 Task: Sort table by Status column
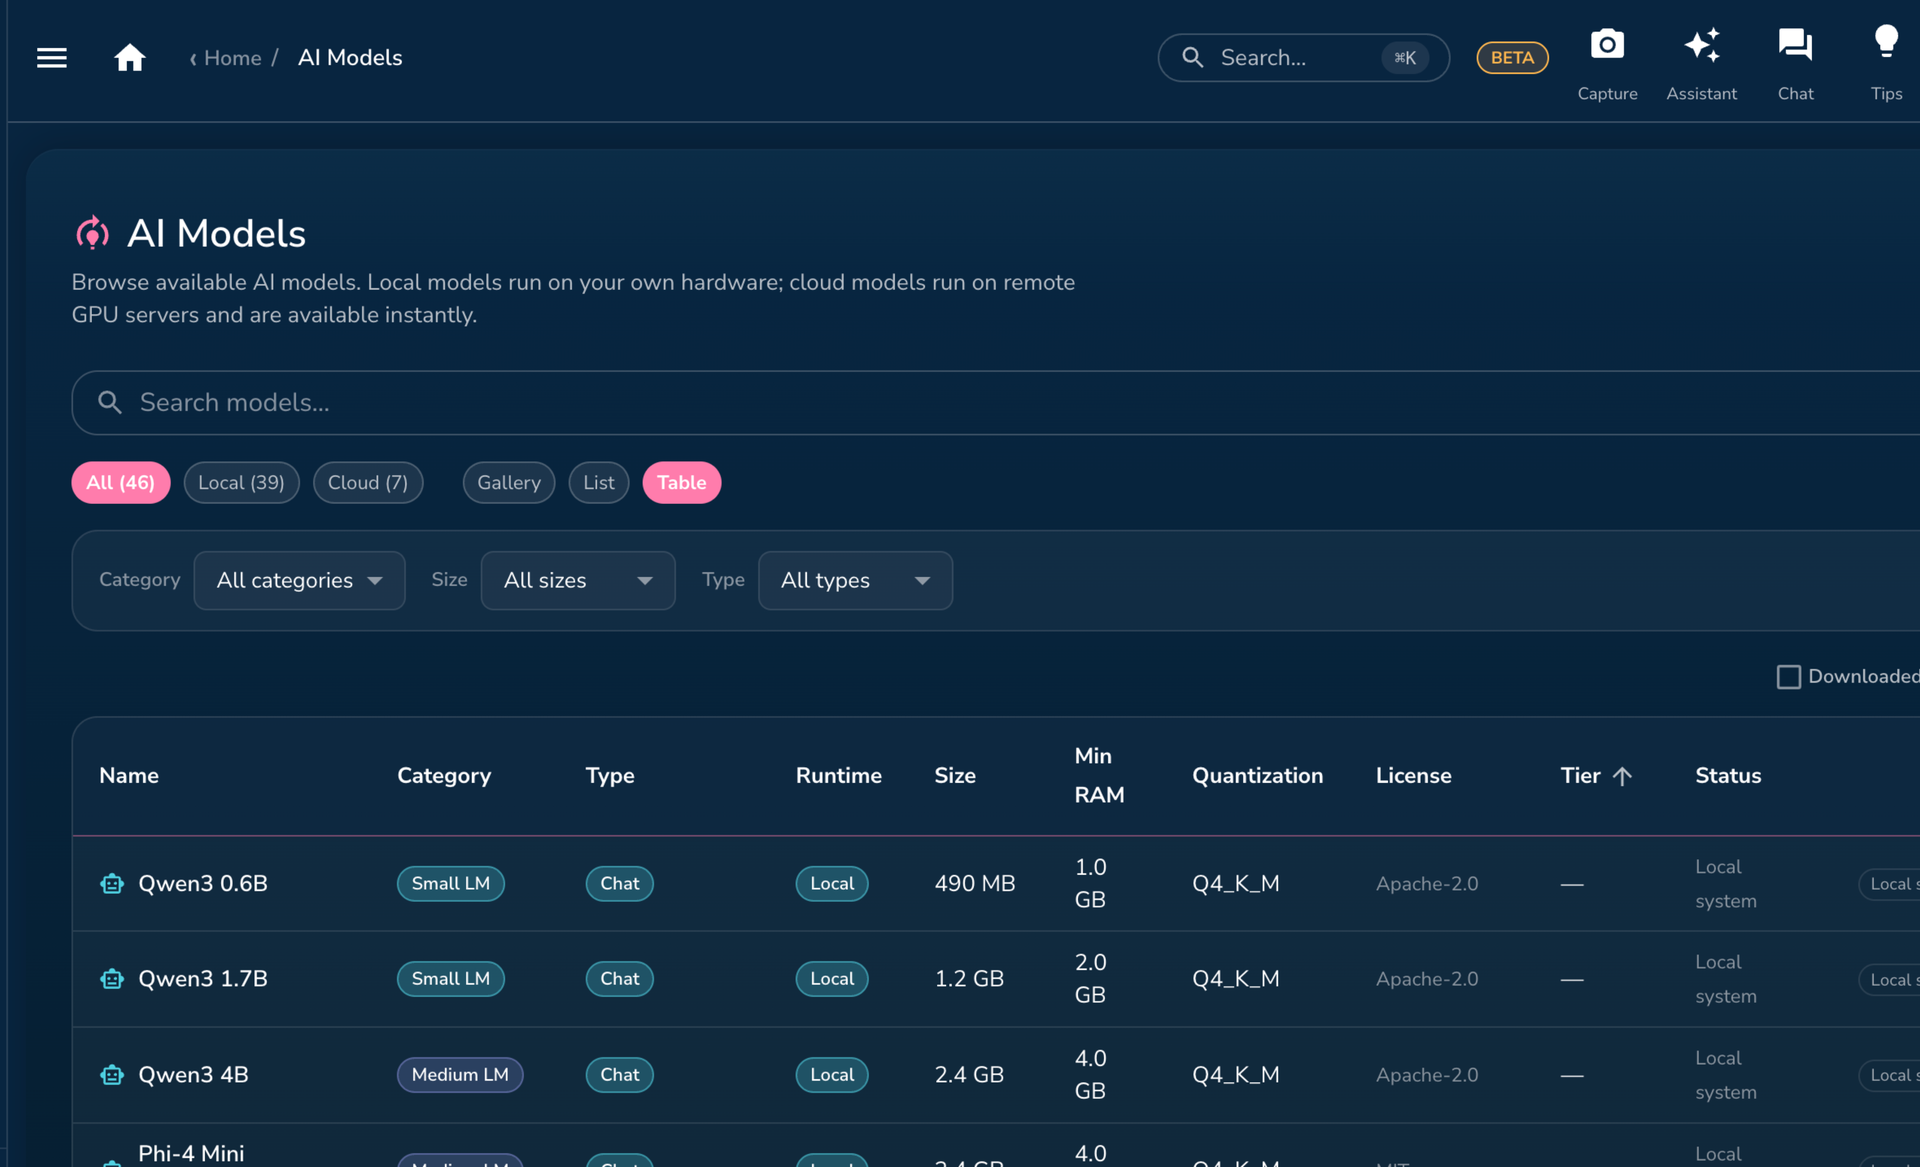[1728, 776]
